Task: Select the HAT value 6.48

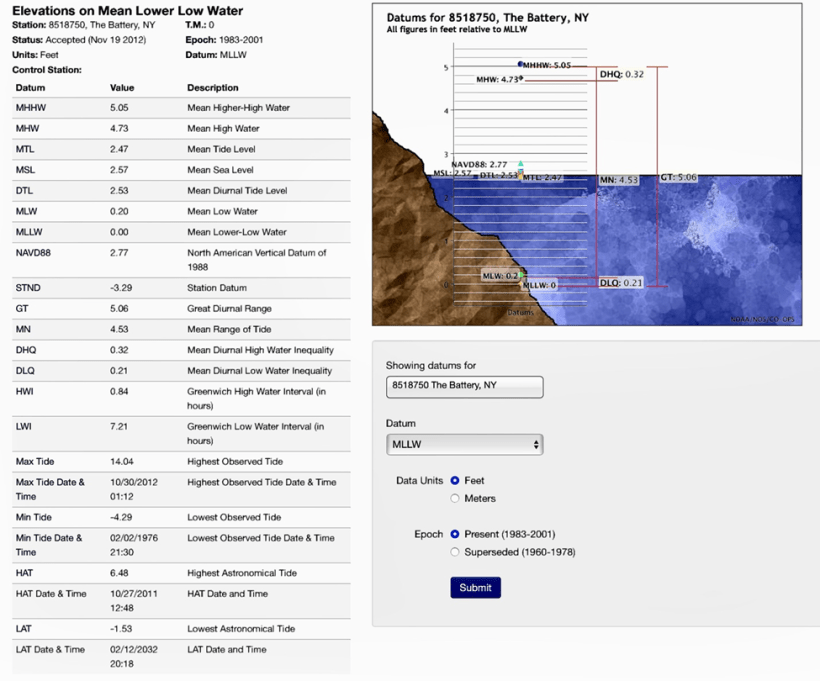Action: tap(119, 573)
